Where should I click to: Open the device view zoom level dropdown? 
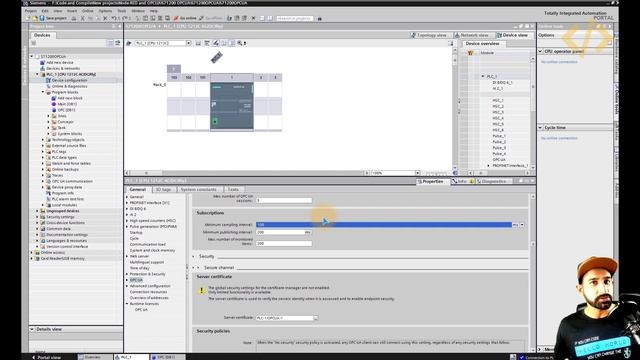tap(418, 173)
